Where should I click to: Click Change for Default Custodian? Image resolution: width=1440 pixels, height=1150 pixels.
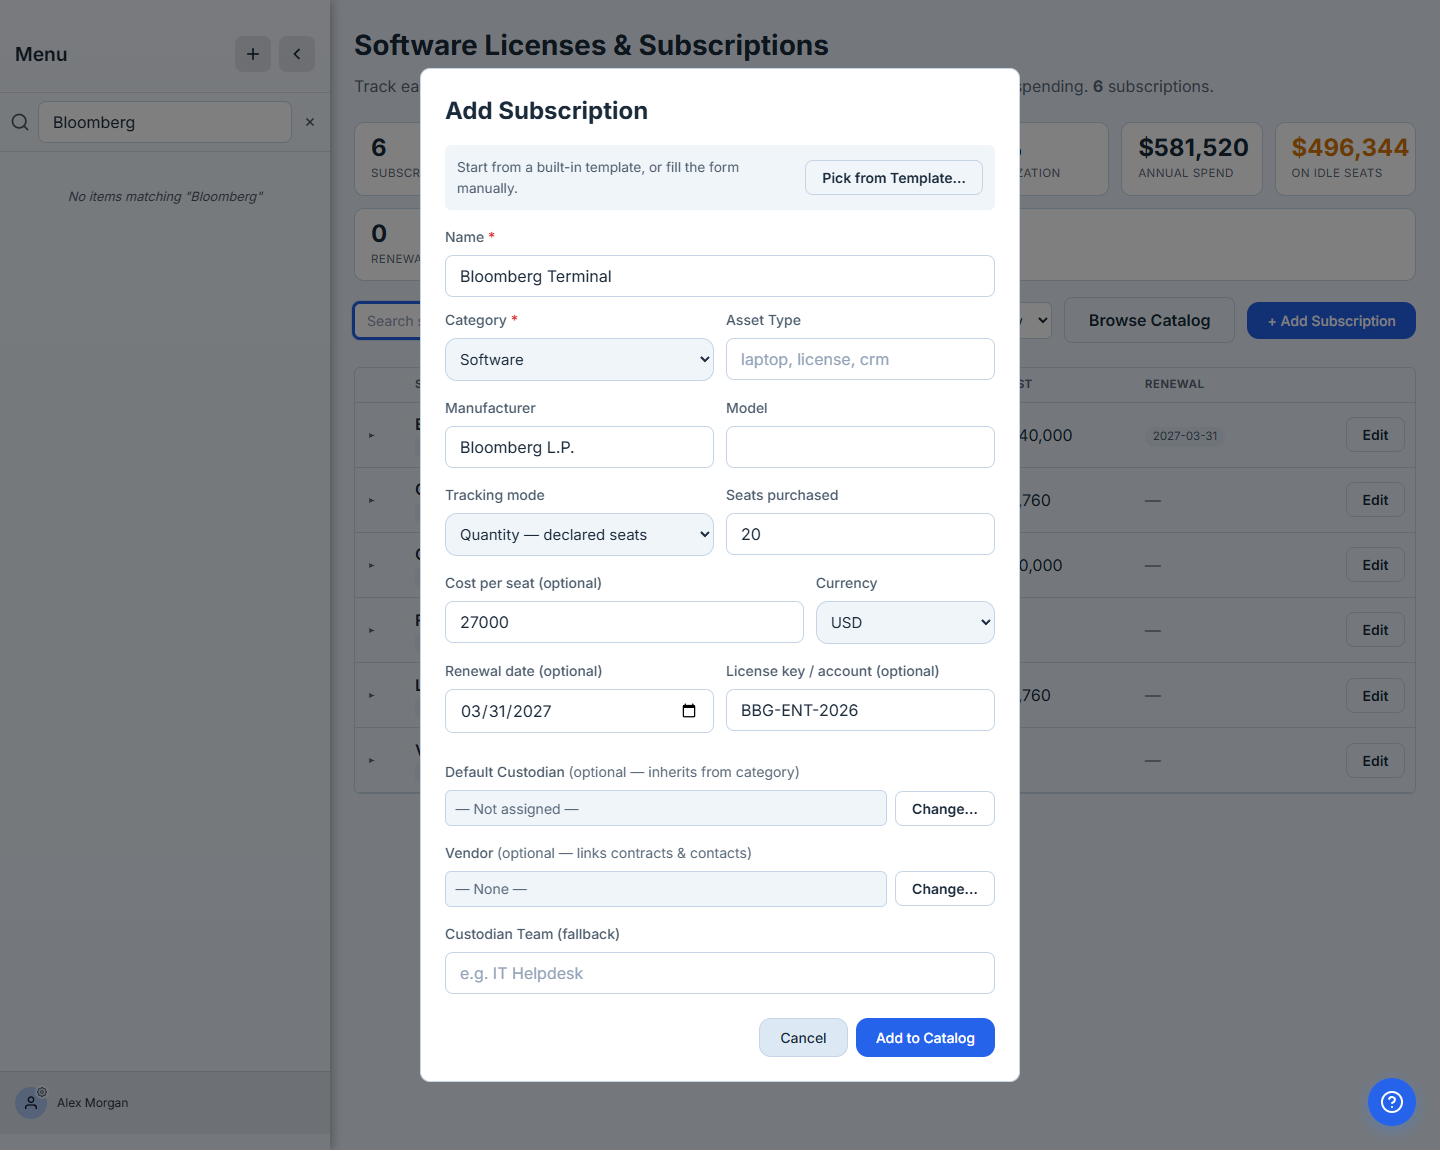[945, 808]
